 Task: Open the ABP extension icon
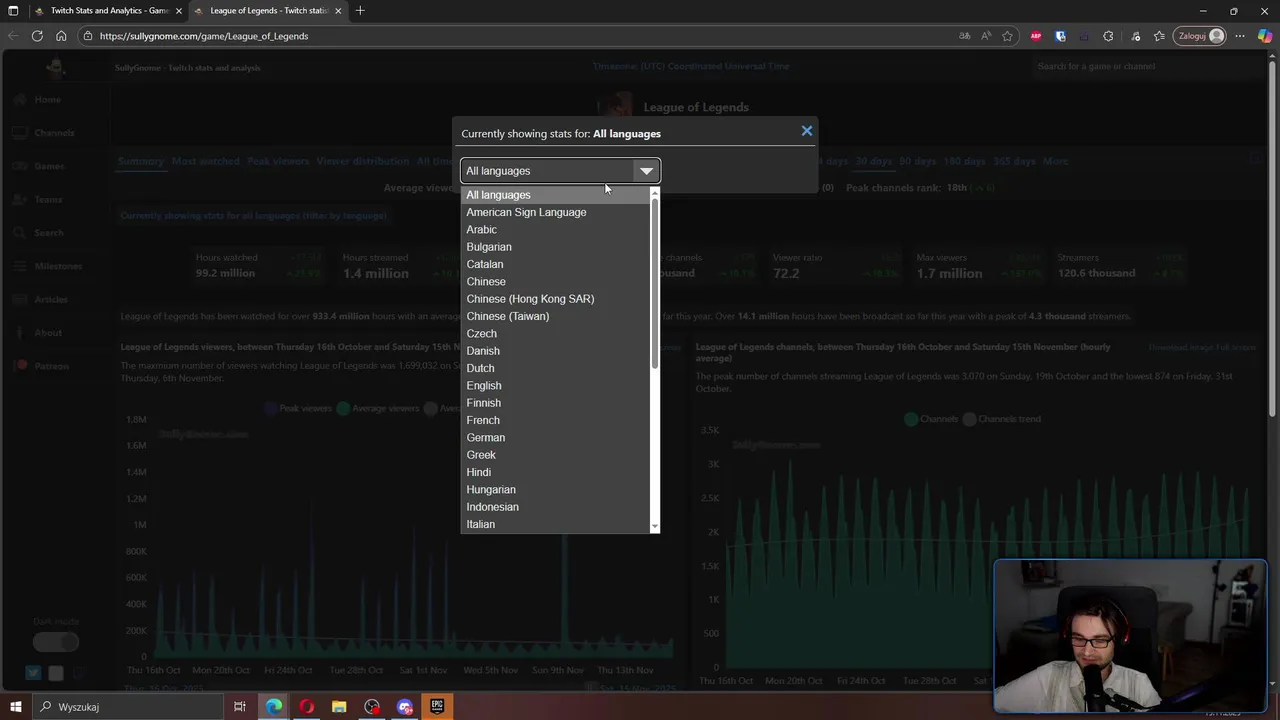point(1036,36)
